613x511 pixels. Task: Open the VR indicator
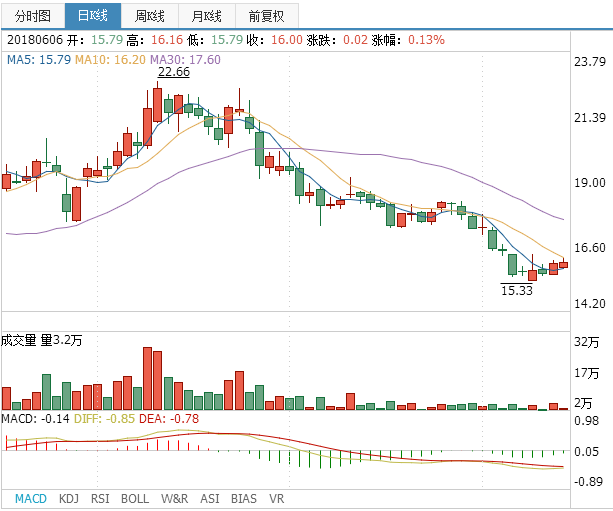pyautogui.click(x=277, y=498)
